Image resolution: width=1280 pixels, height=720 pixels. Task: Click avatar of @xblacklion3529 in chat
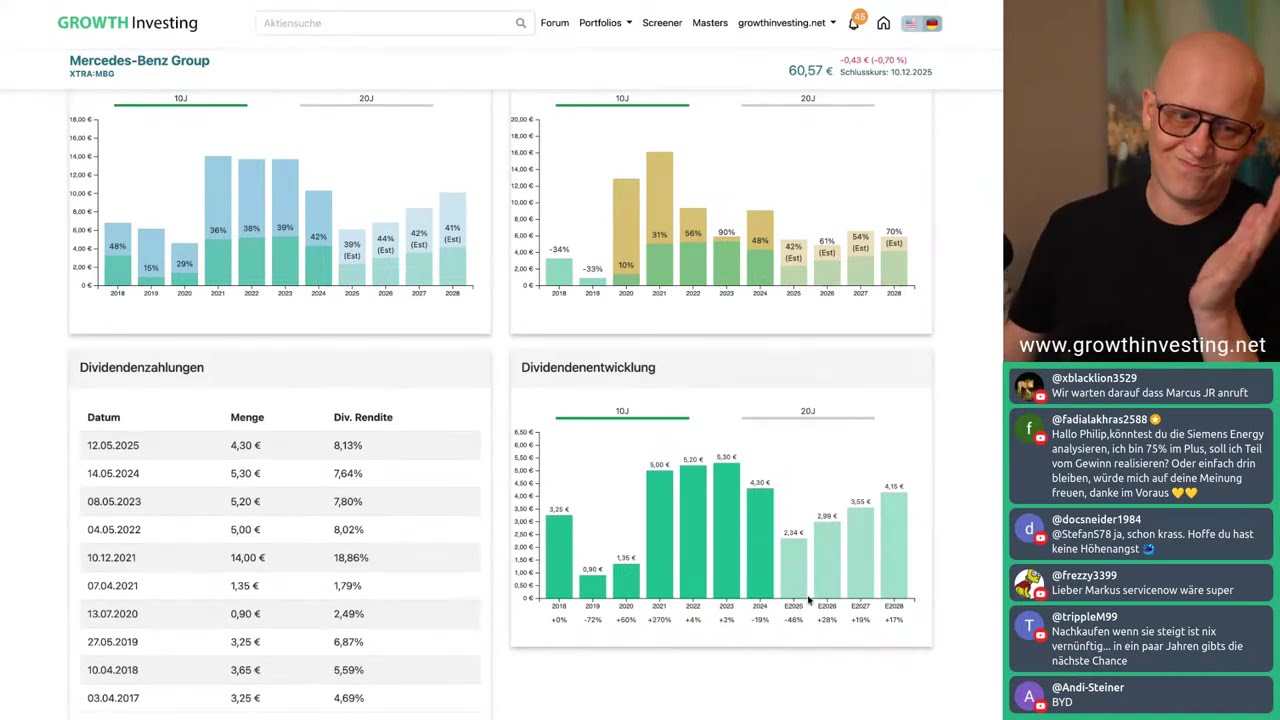click(1028, 386)
